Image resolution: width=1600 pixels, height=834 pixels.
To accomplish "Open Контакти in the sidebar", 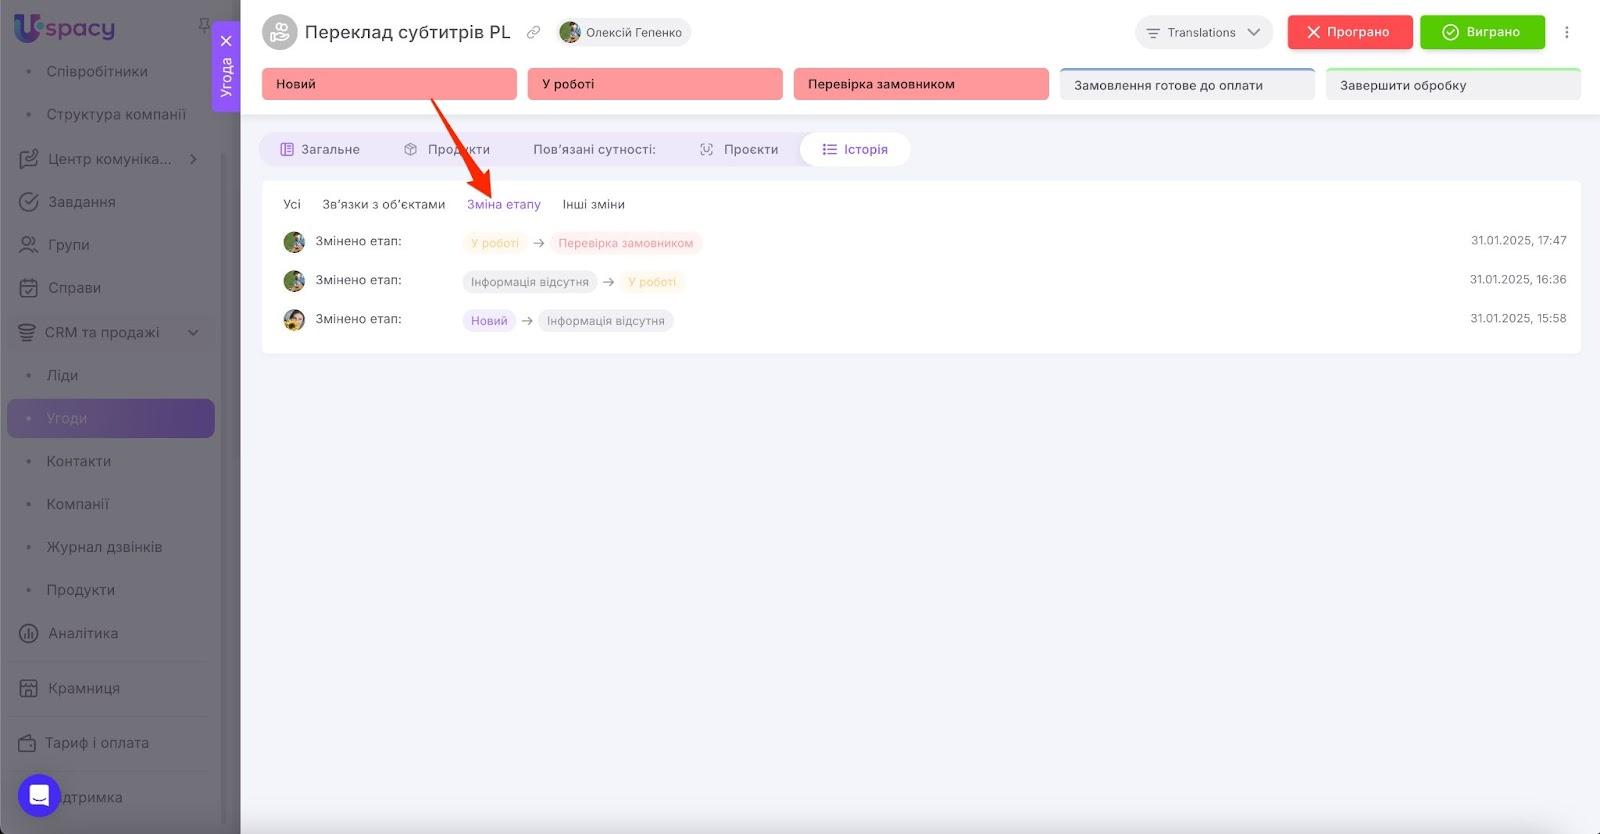I will click(79, 461).
